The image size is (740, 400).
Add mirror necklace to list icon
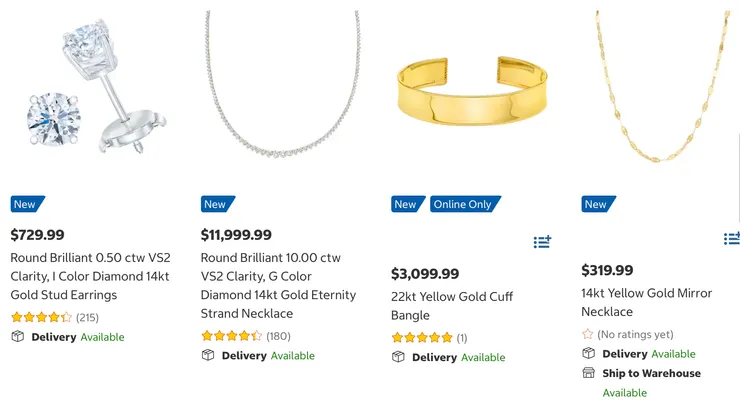tap(732, 238)
